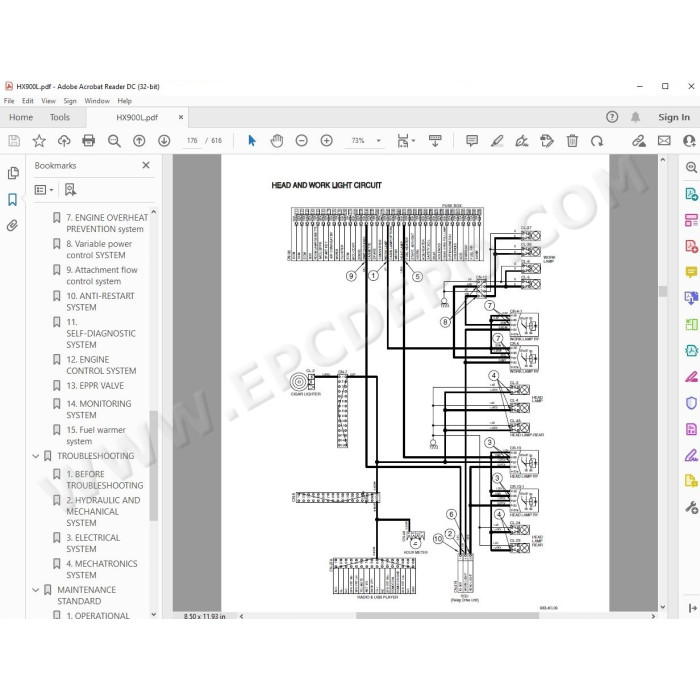The height and width of the screenshot is (700, 700).
Task: Open zoom percentage dropdown
Action: 379,141
